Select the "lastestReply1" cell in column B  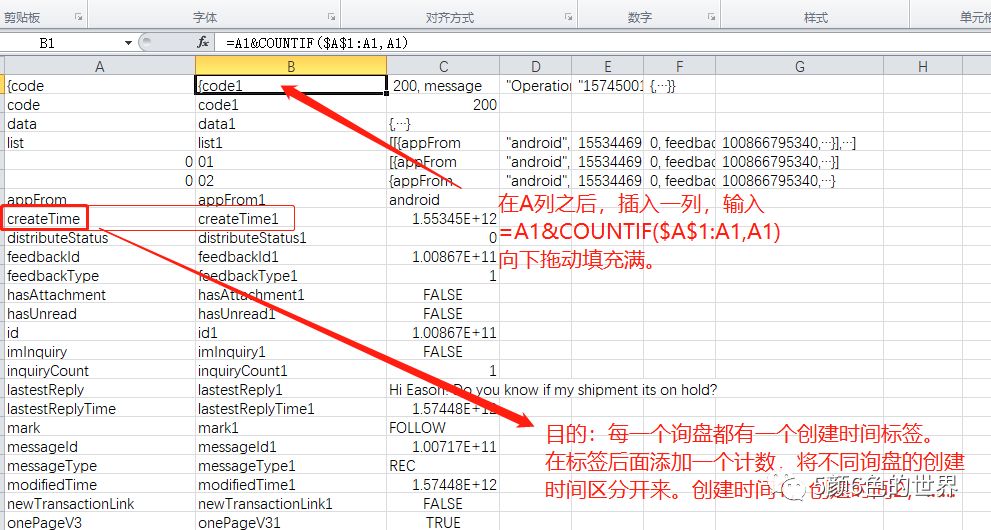click(x=291, y=389)
